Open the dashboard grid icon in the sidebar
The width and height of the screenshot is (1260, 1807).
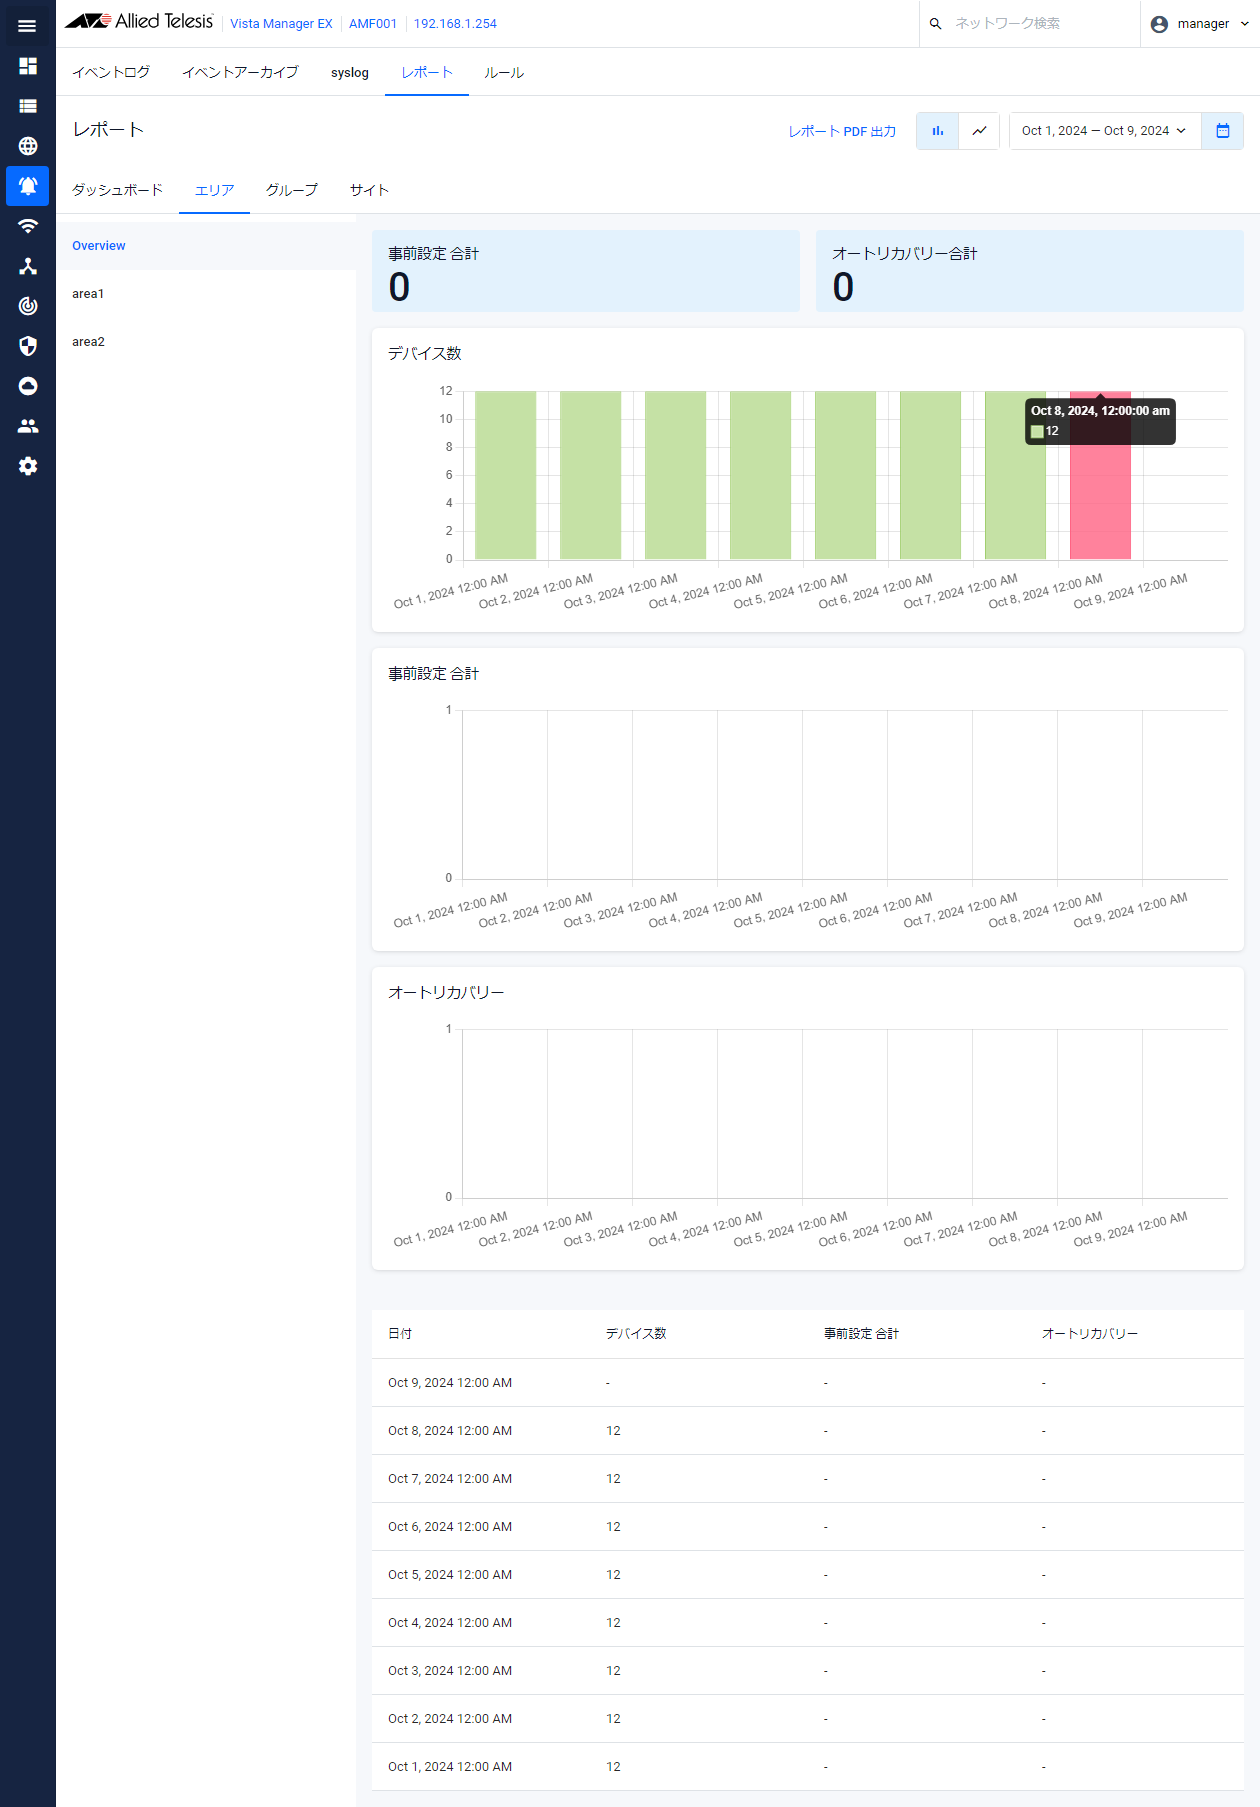pyautogui.click(x=28, y=66)
